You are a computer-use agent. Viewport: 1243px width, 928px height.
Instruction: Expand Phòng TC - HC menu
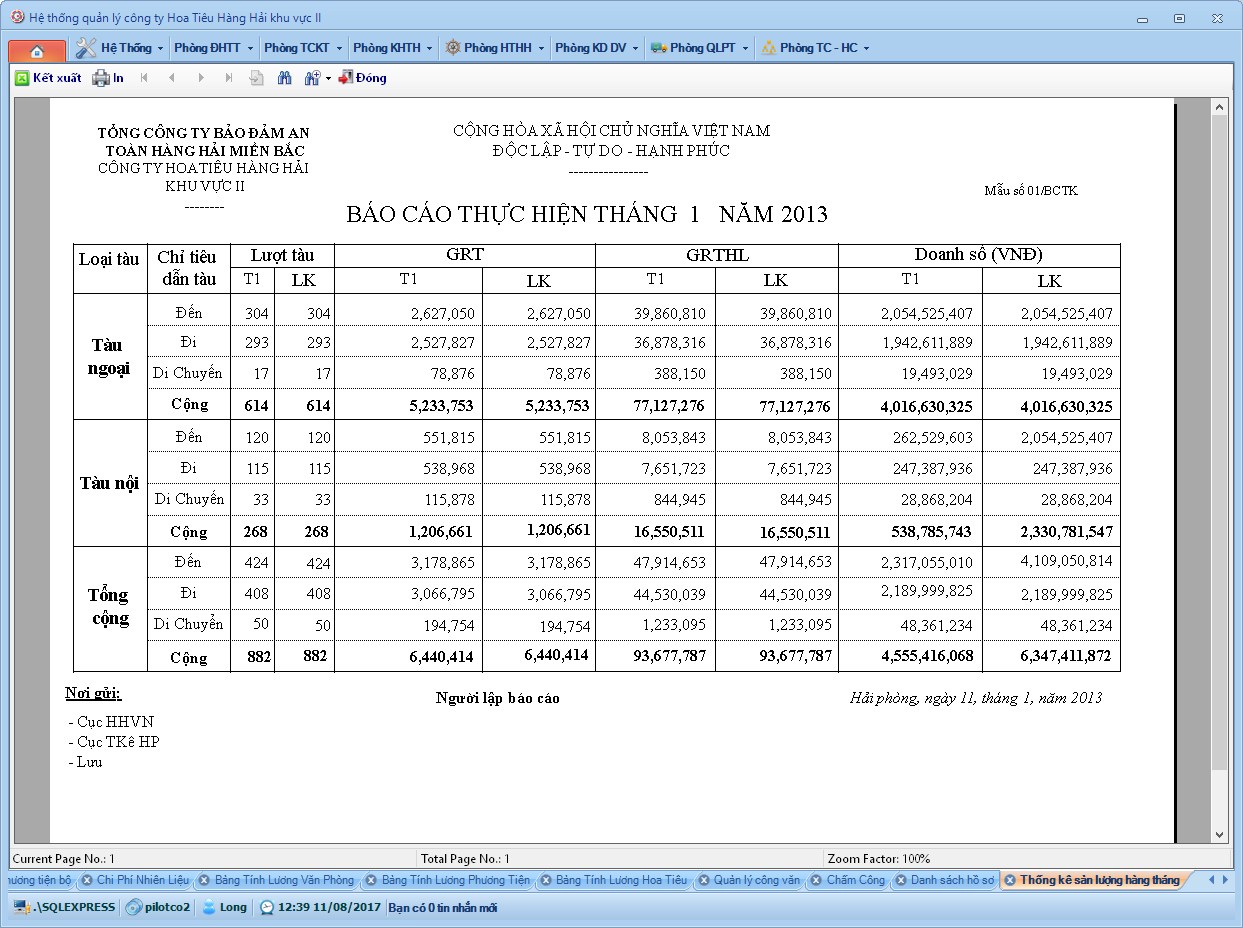click(815, 48)
